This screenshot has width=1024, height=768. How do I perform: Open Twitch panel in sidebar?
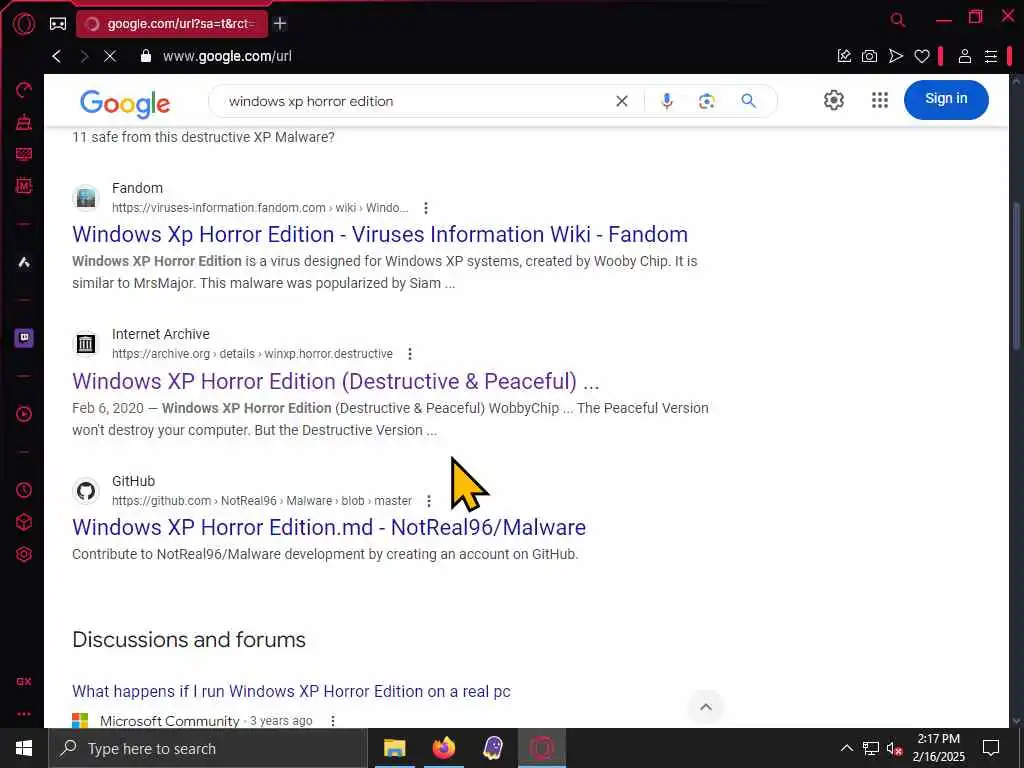click(x=24, y=338)
